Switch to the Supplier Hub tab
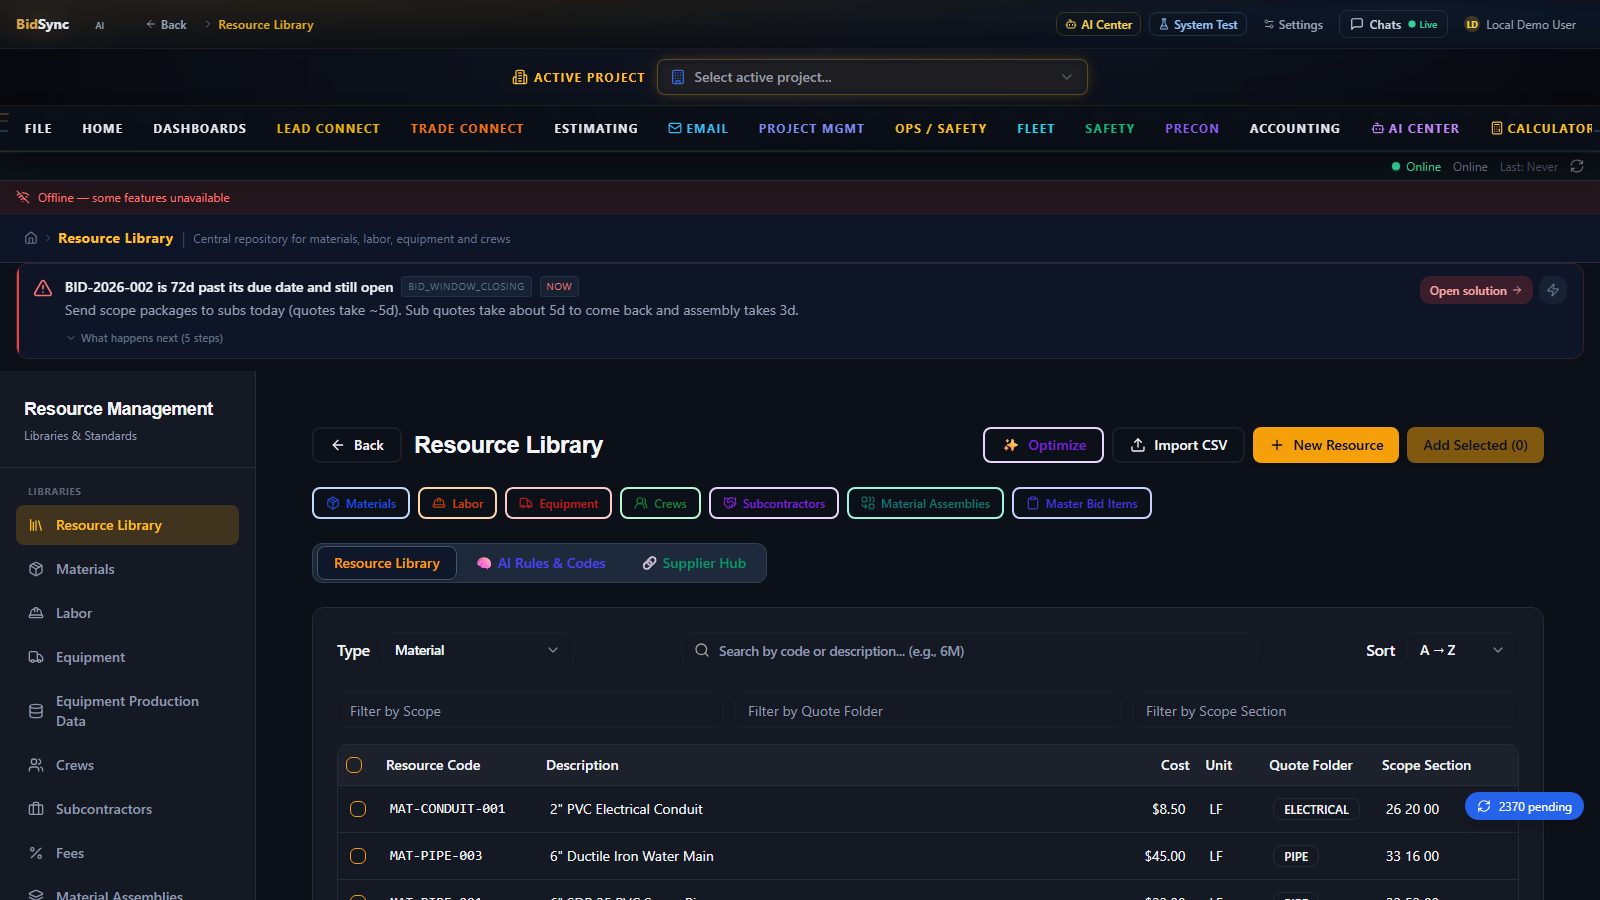Viewport: 1600px width, 900px height. pyautogui.click(x=694, y=563)
